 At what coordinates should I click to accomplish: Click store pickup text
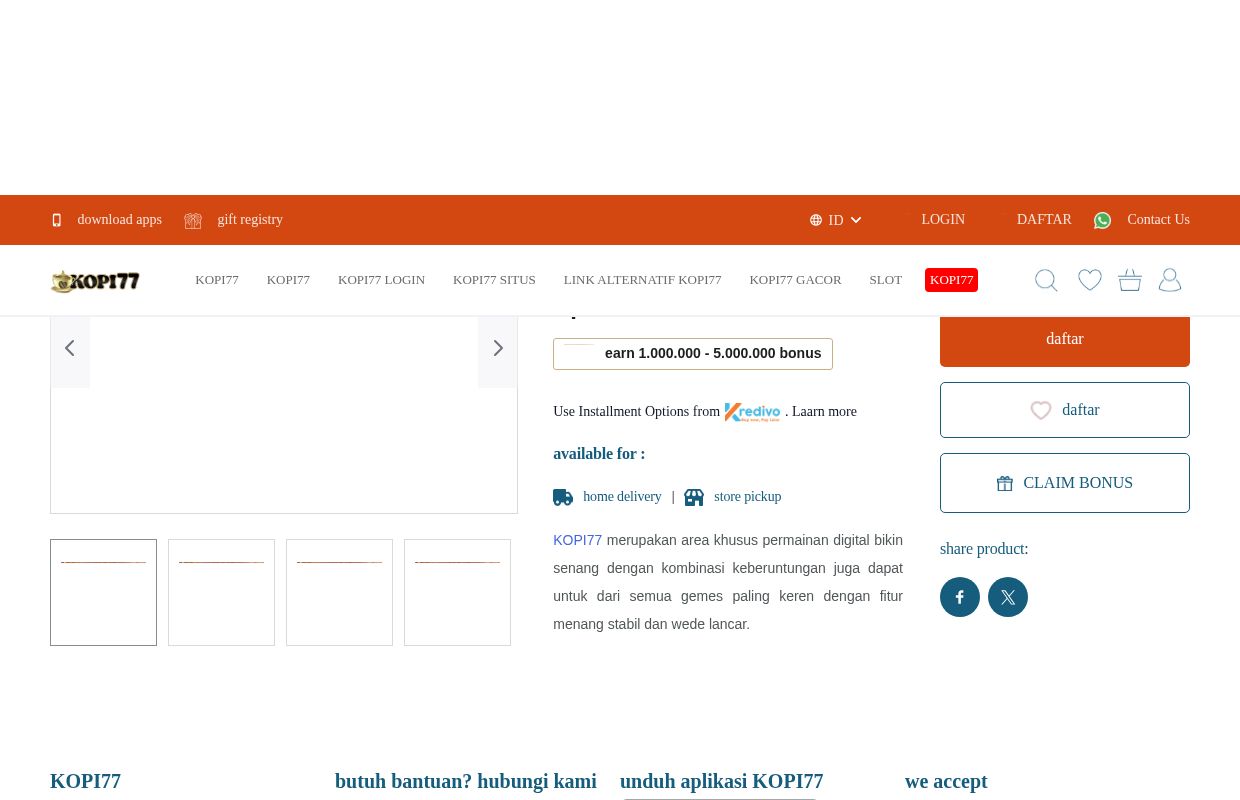pyautogui.click(x=747, y=497)
